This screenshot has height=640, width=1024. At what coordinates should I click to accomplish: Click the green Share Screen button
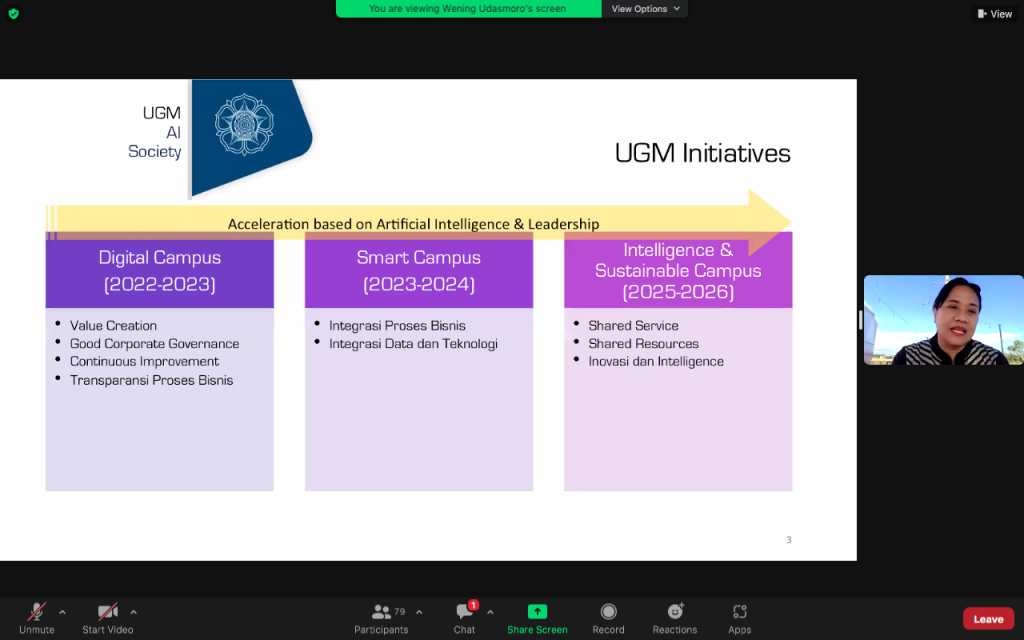point(537,618)
